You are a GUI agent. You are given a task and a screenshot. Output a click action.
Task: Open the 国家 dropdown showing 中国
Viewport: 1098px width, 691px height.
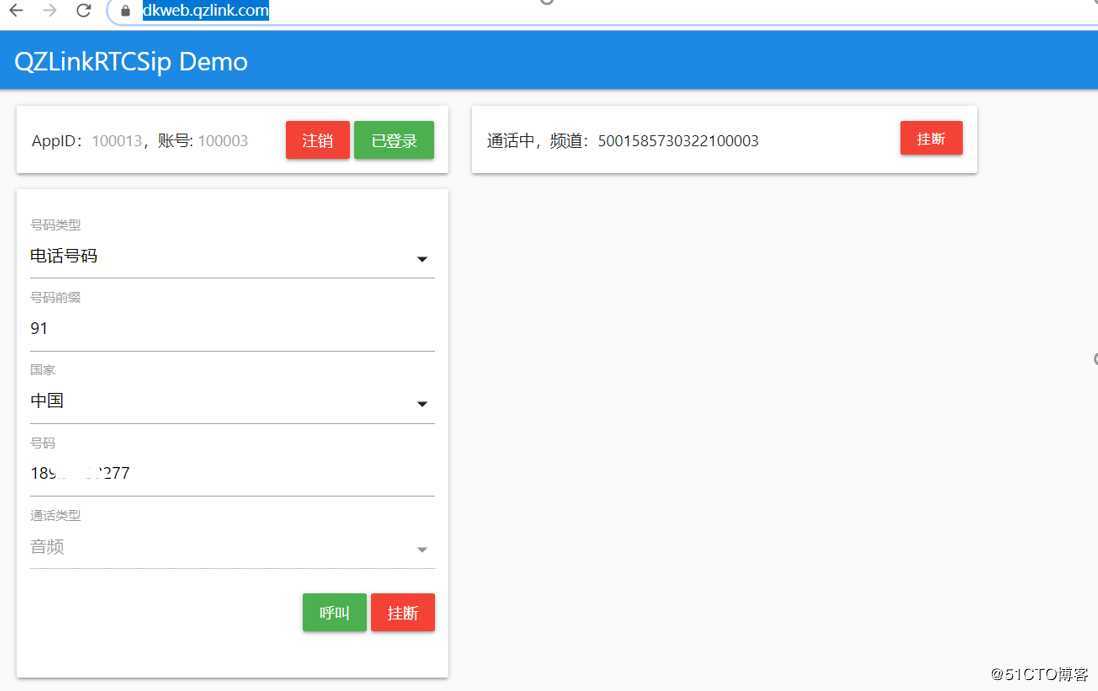tap(232, 401)
